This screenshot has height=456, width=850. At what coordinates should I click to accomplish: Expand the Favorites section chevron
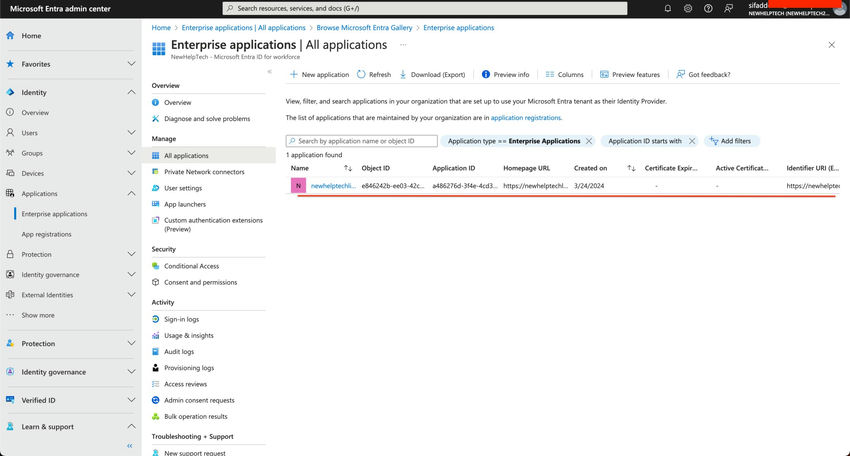[x=131, y=64]
